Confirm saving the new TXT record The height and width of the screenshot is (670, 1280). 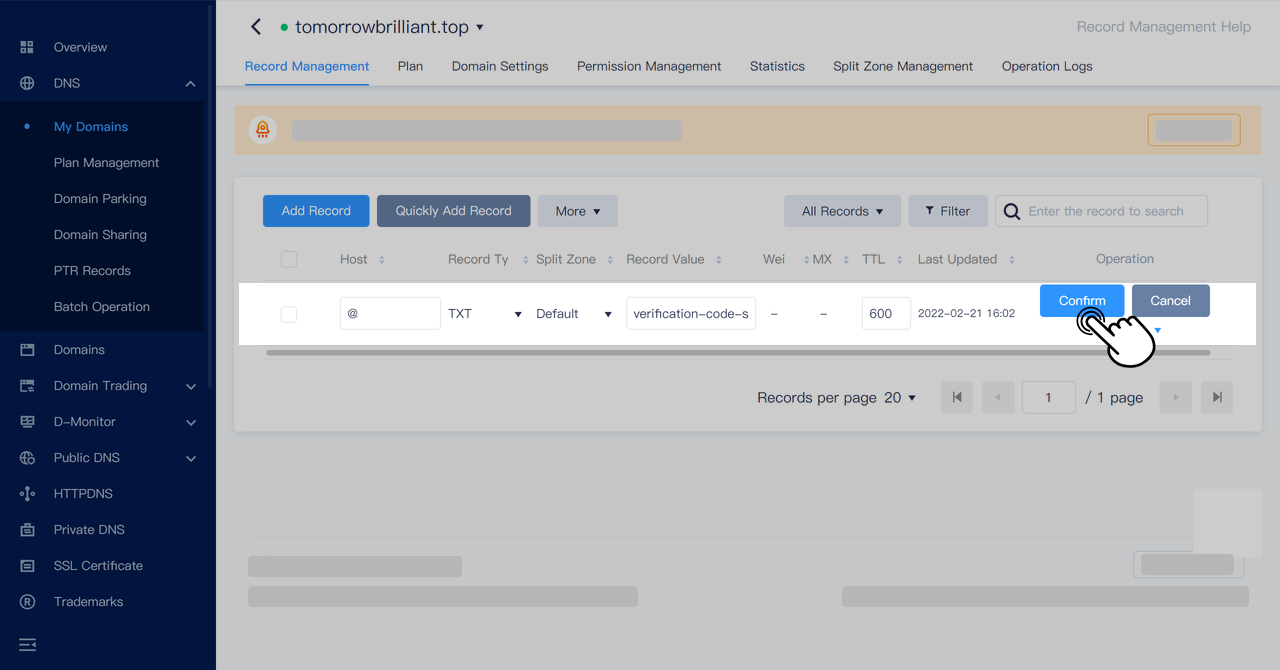point(1081,300)
